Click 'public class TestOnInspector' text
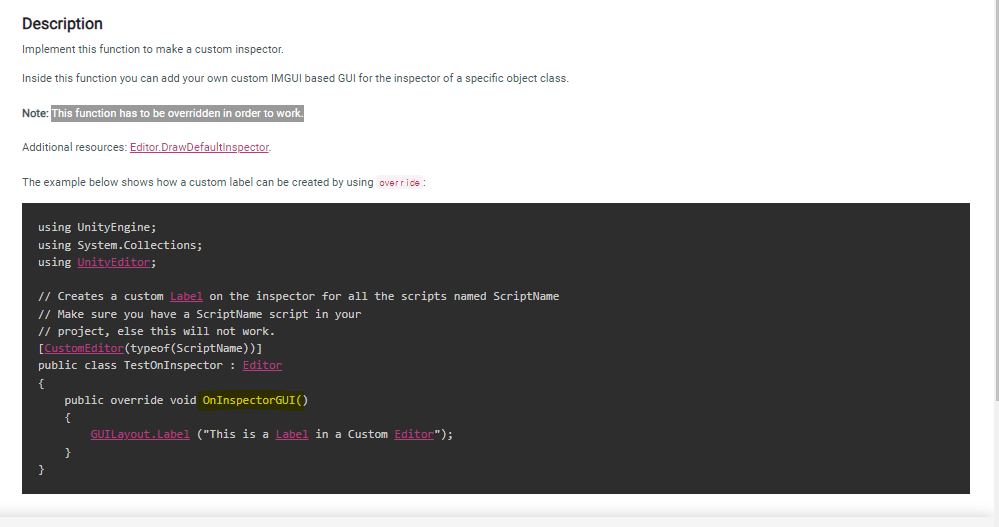 [x=130, y=365]
